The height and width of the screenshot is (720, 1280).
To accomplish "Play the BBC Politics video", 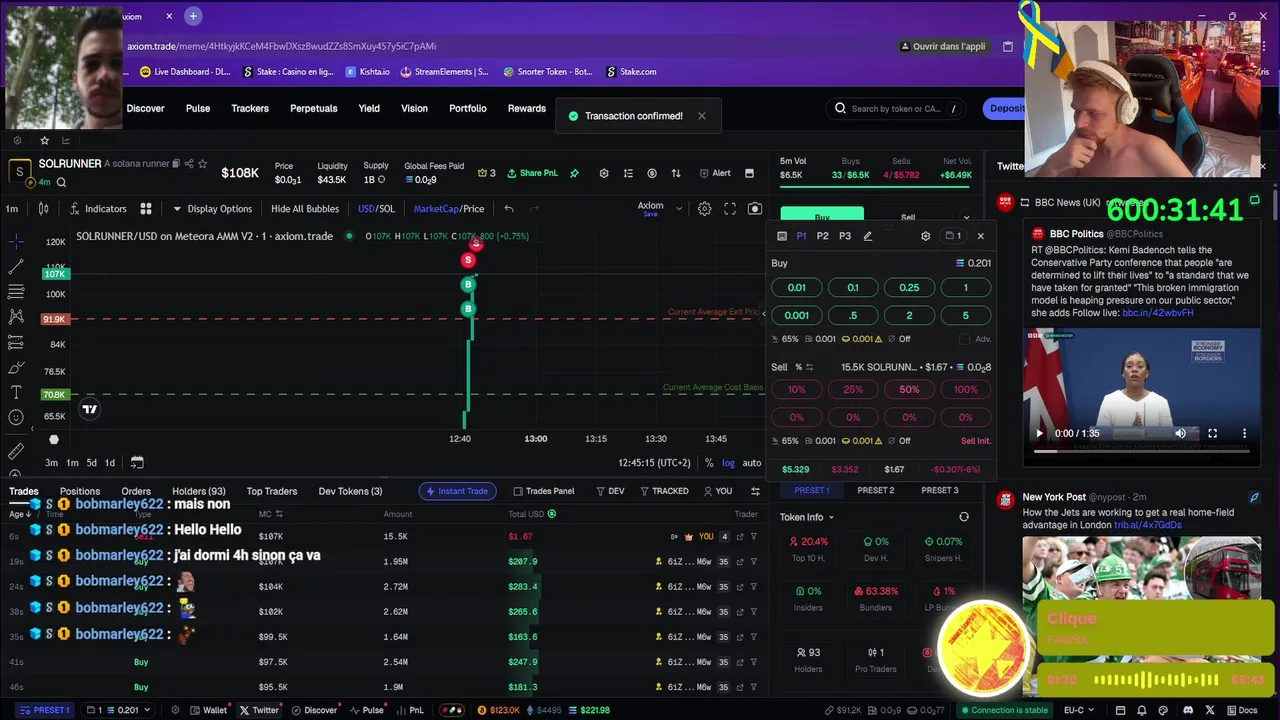I will [x=1039, y=433].
